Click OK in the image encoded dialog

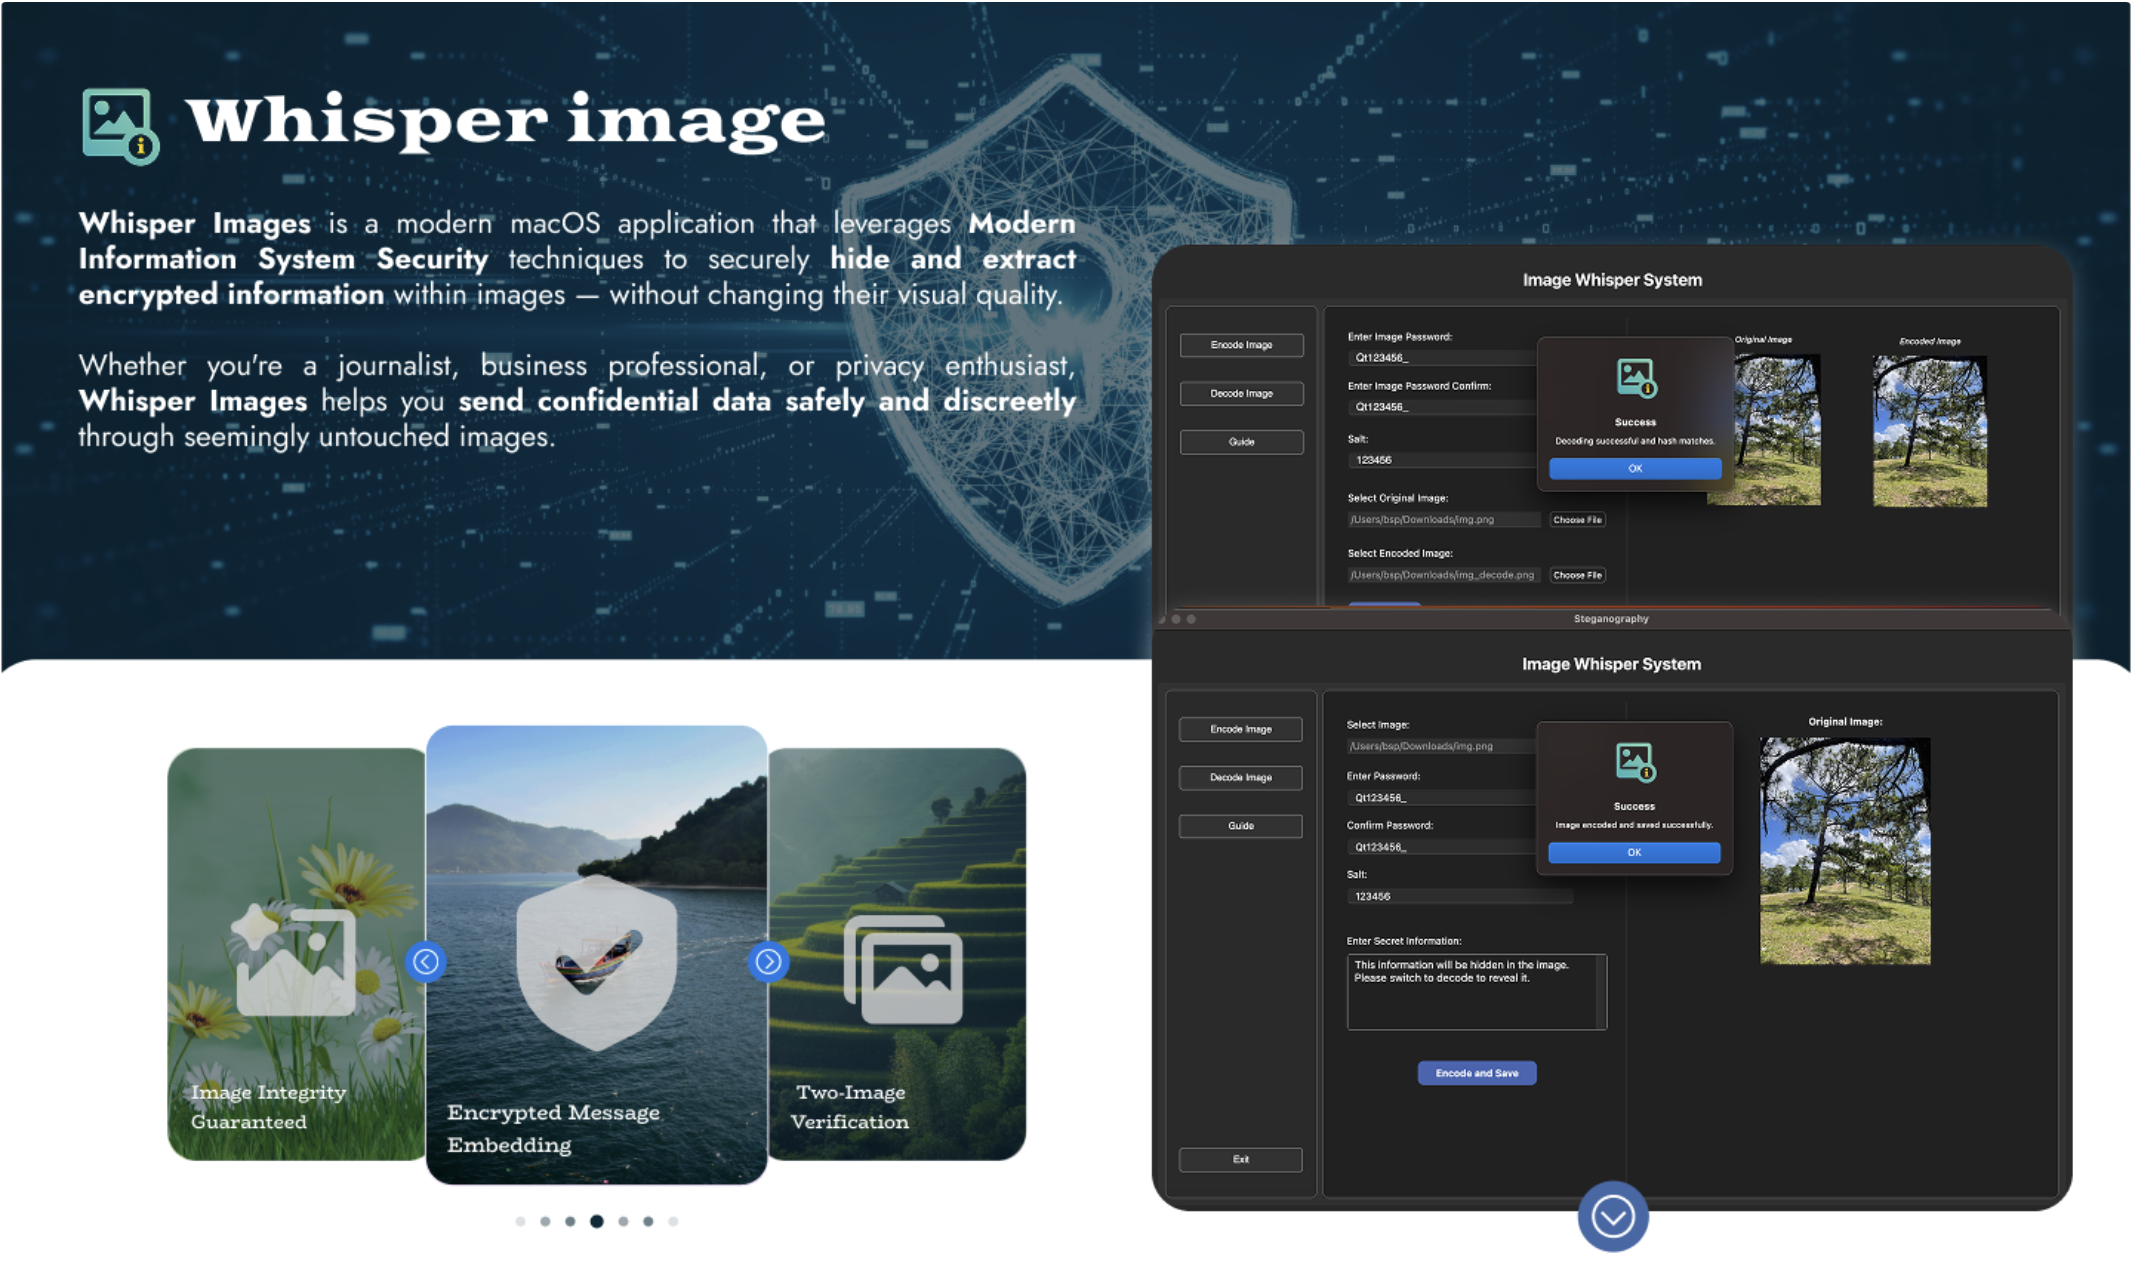pos(1634,852)
